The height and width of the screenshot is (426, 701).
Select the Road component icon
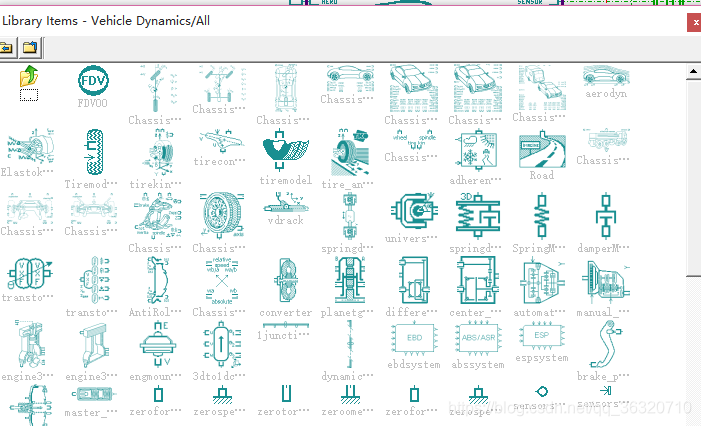tap(542, 149)
